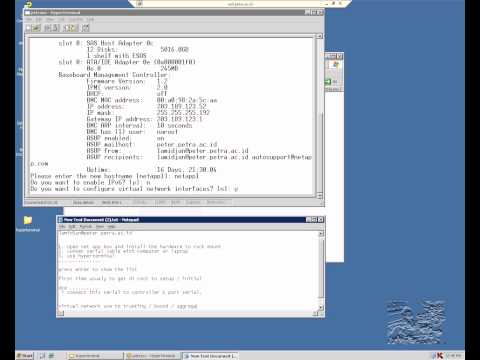The width and height of the screenshot is (480, 360).
Task: Open the Call menu in HyperTerminal
Action: tap(62, 20)
